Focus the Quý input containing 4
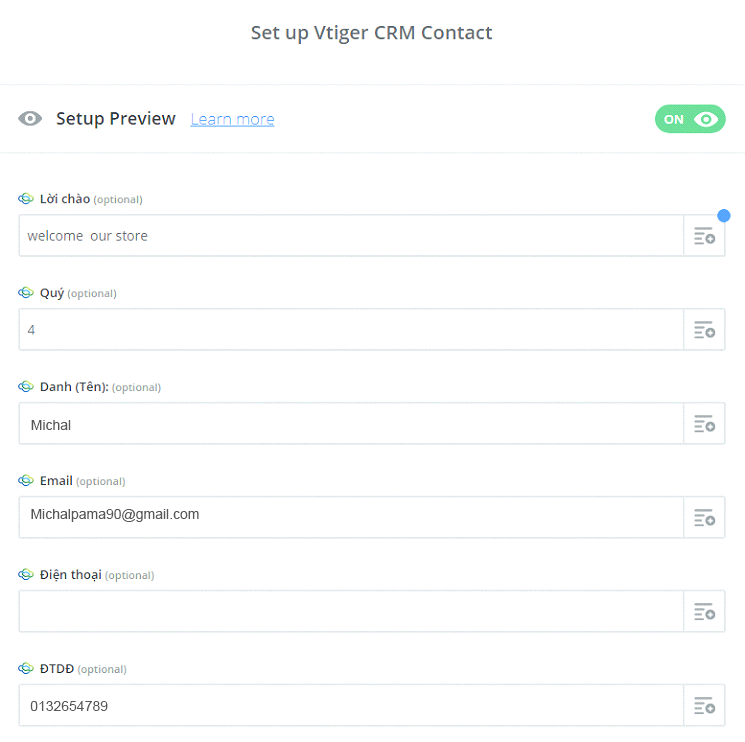 [350, 330]
